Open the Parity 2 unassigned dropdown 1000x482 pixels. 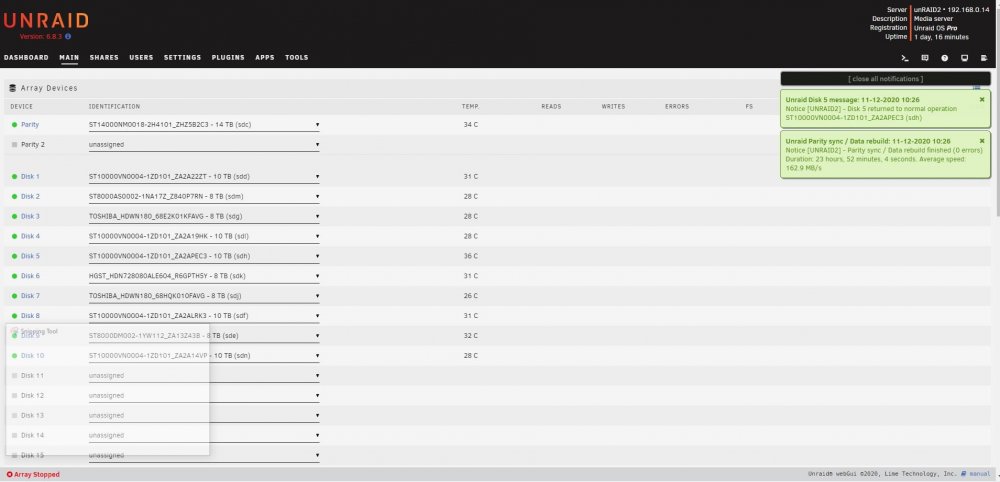(204, 145)
